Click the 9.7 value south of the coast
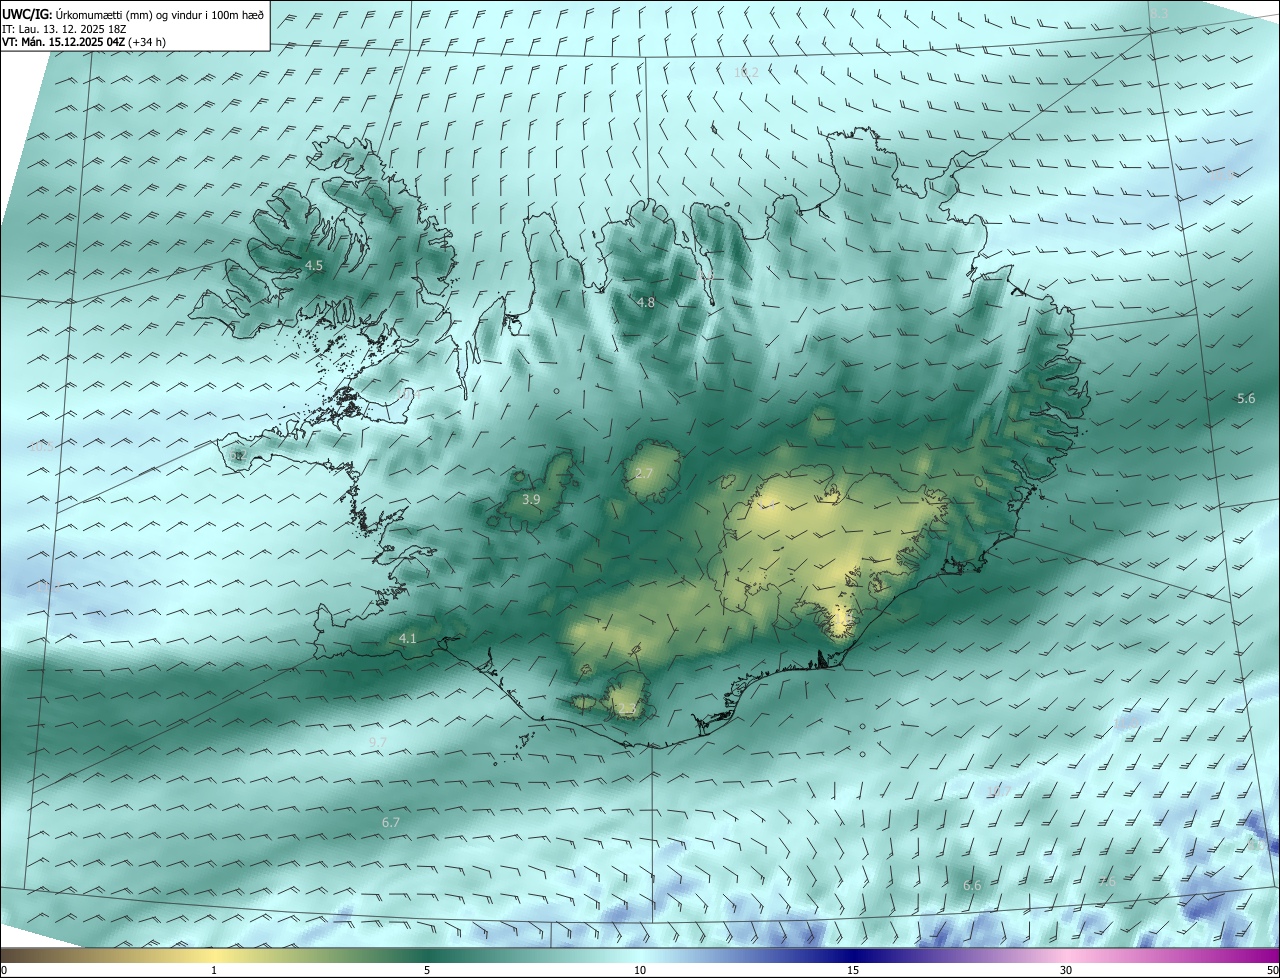This screenshot has height=978, width=1280. coord(378,742)
